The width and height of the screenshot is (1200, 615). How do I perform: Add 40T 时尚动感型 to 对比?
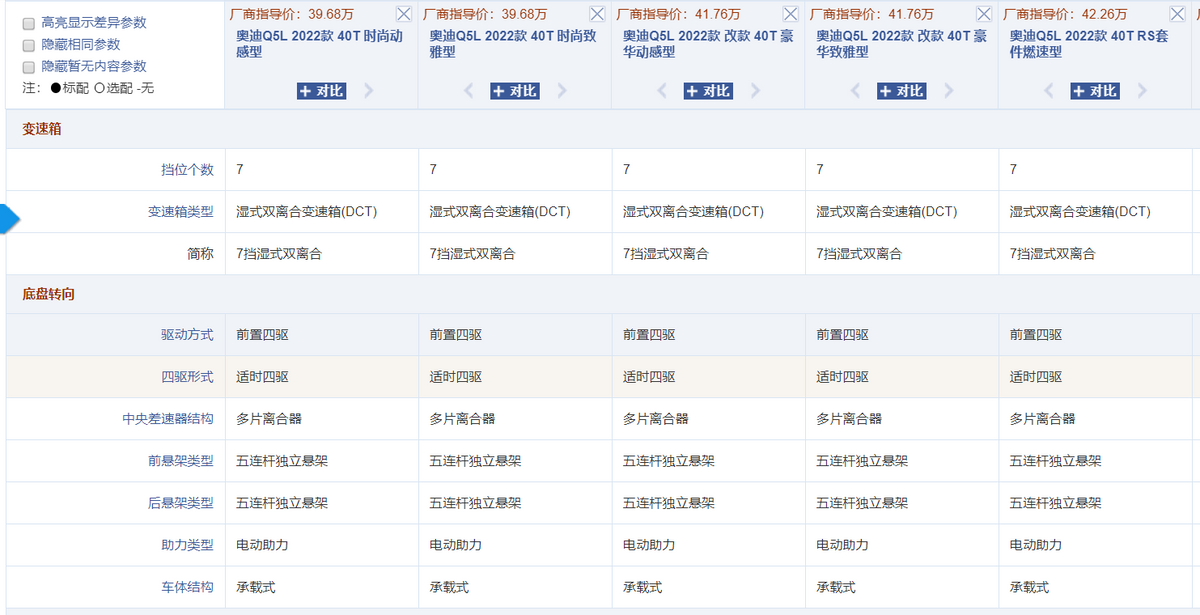point(322,91)
